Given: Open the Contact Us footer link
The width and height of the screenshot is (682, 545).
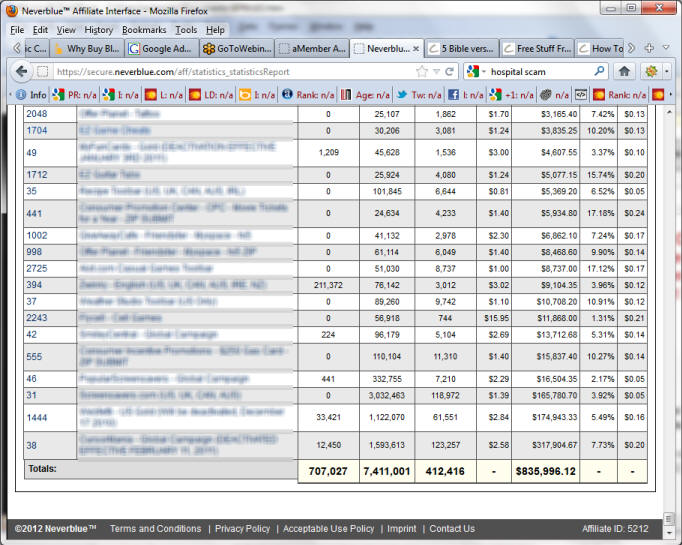Looking at the screenshot, I should coord(452,528).
